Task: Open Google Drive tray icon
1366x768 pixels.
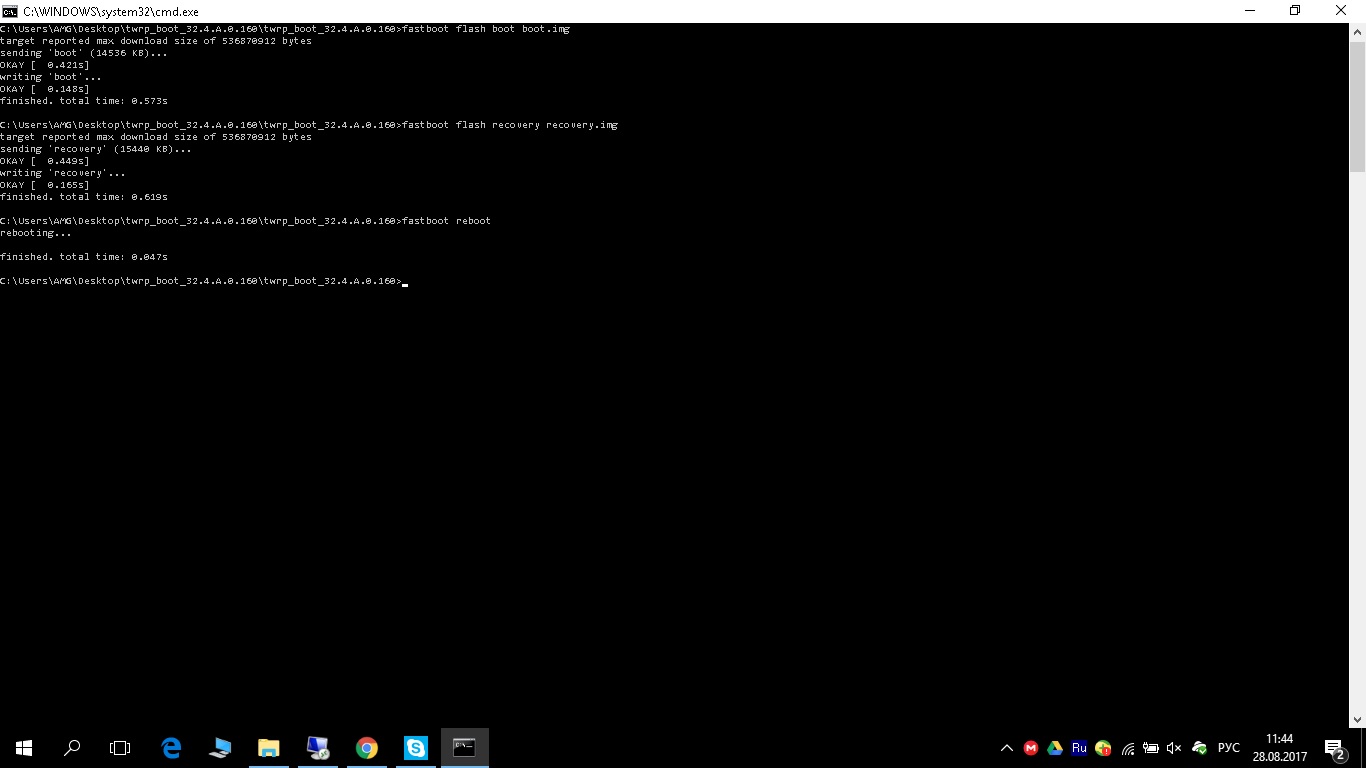Action: coord(1055,748)
